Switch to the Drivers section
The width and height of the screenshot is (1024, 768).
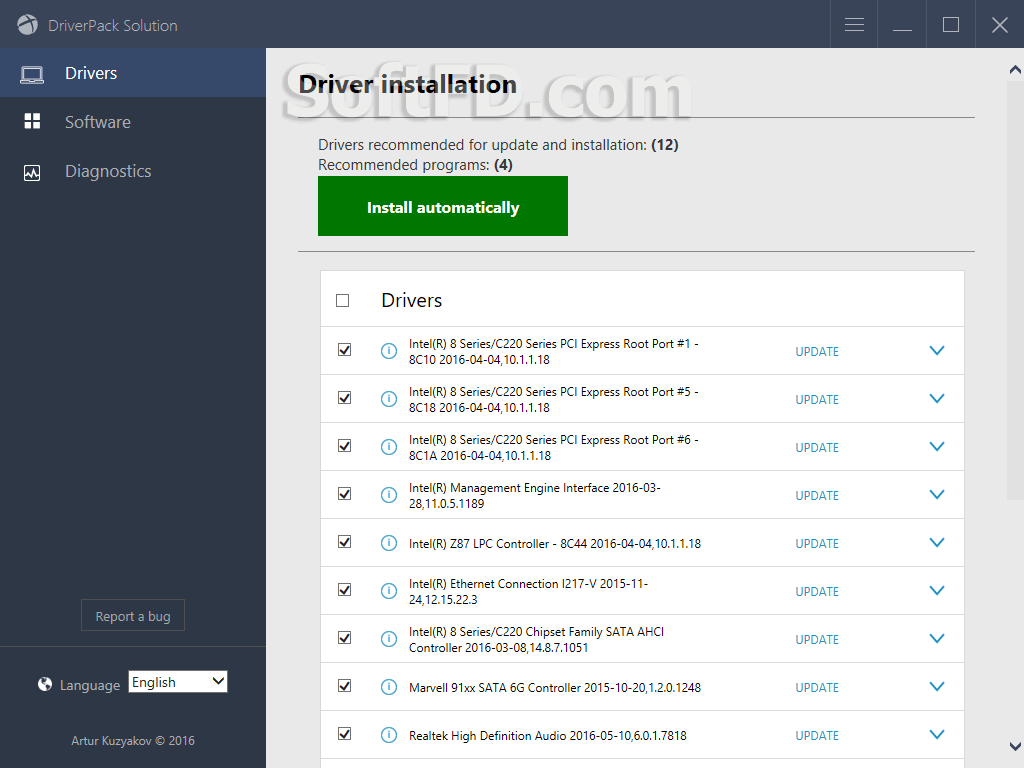pyautogui.click(x=133, y=72)
